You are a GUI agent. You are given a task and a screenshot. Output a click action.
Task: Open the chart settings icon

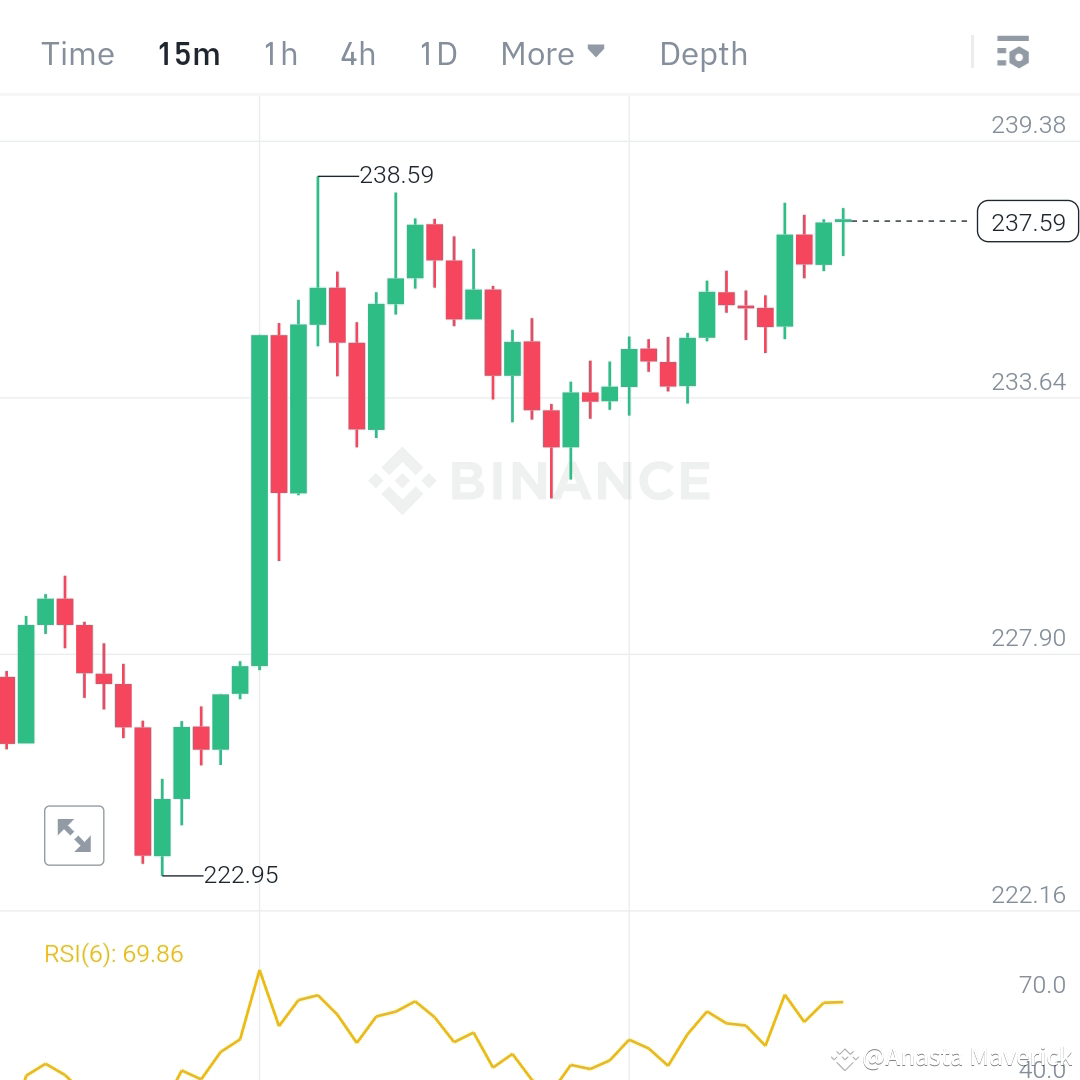pyautogui.click(x=1014, y=53)
